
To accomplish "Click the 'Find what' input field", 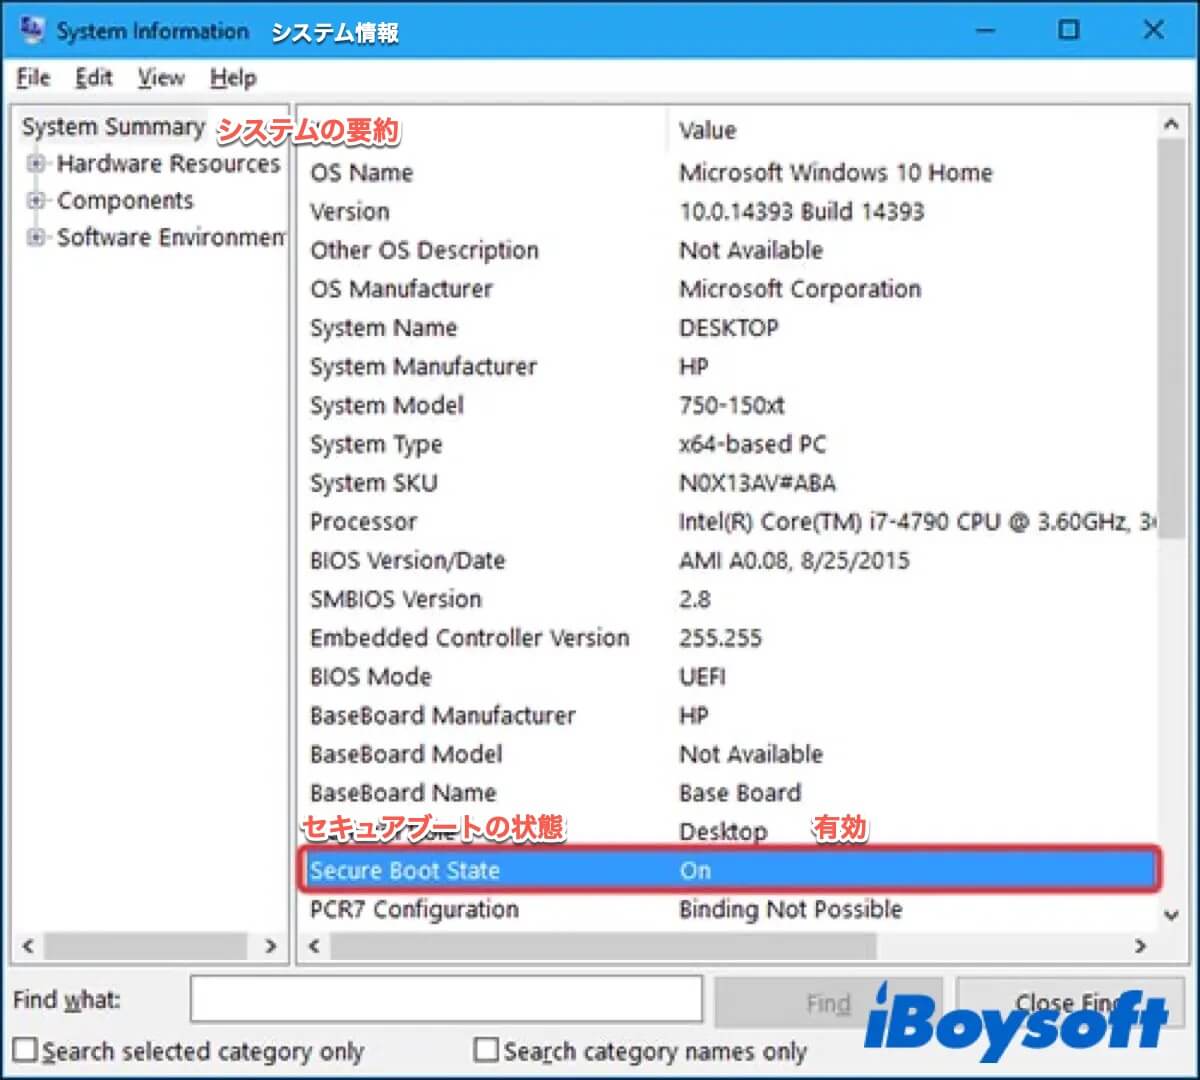I will point(446,999).
